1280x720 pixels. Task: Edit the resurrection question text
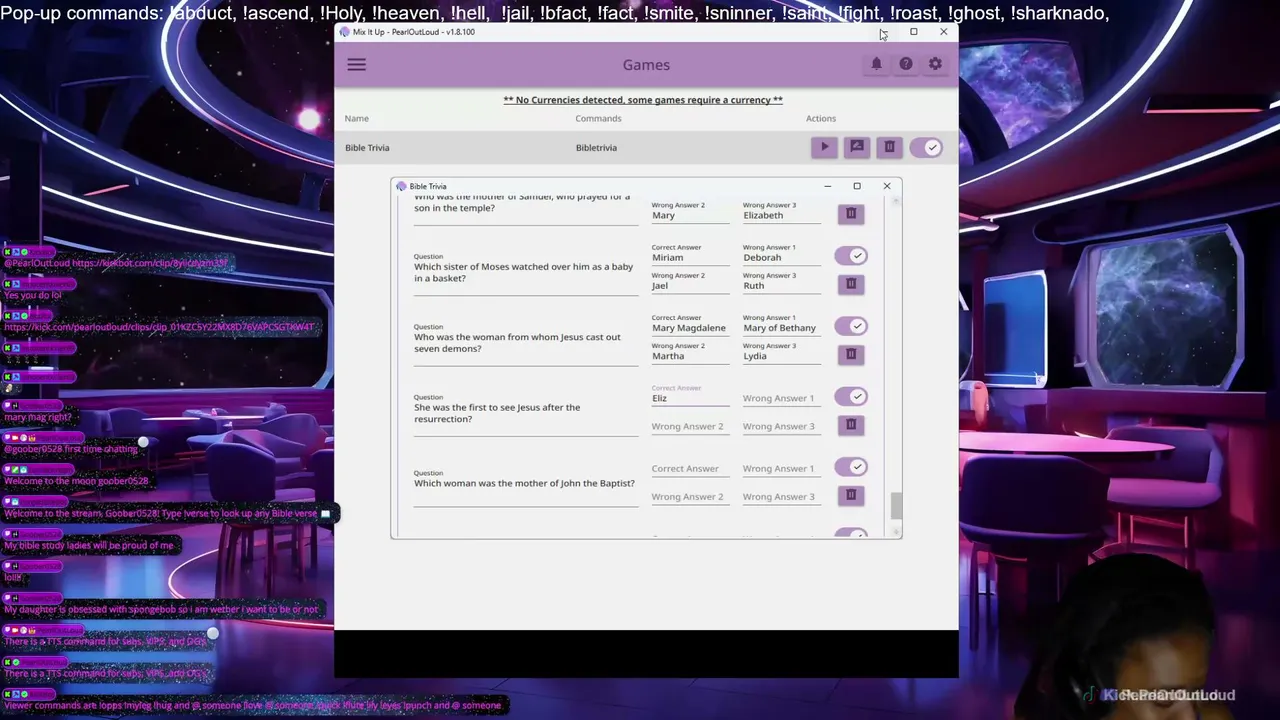pos(525,413)
